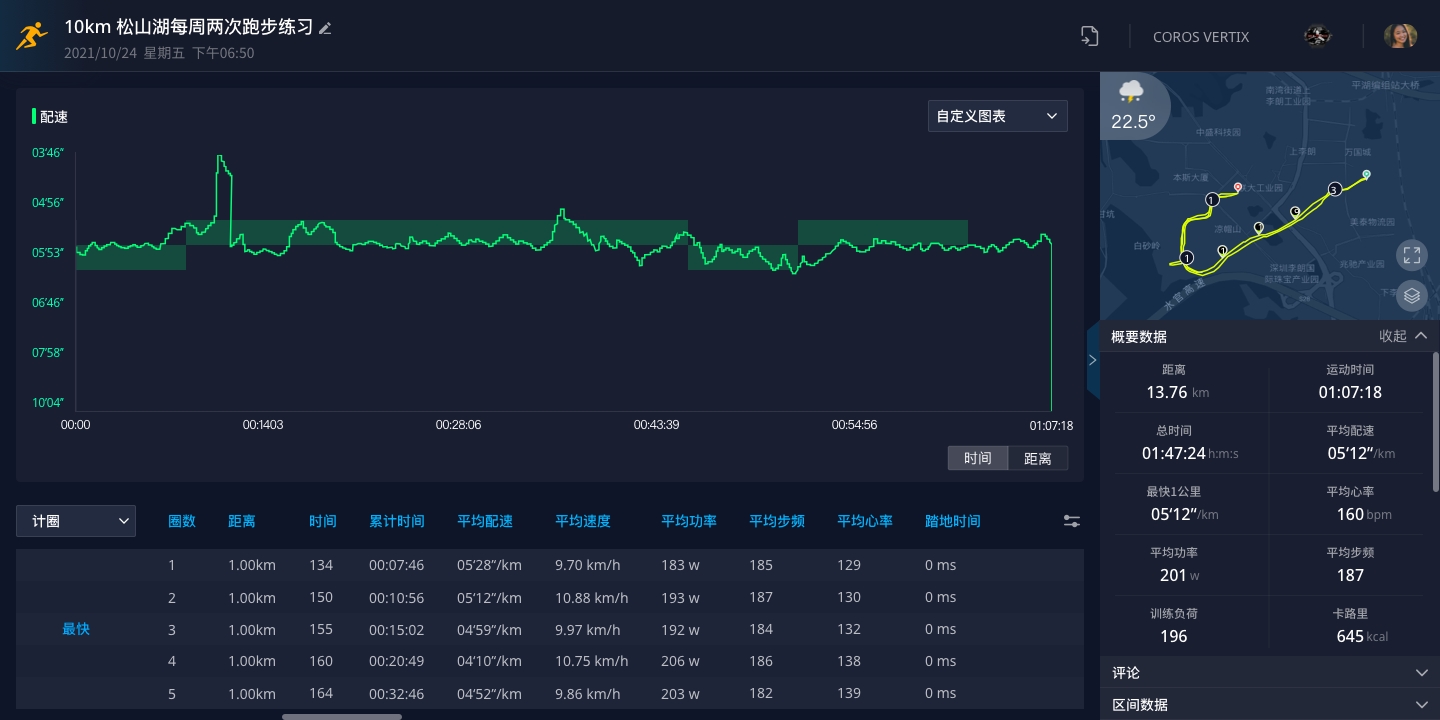
Task: Click the COROS VERTIX device image
Action: [x=1317, y=36]
